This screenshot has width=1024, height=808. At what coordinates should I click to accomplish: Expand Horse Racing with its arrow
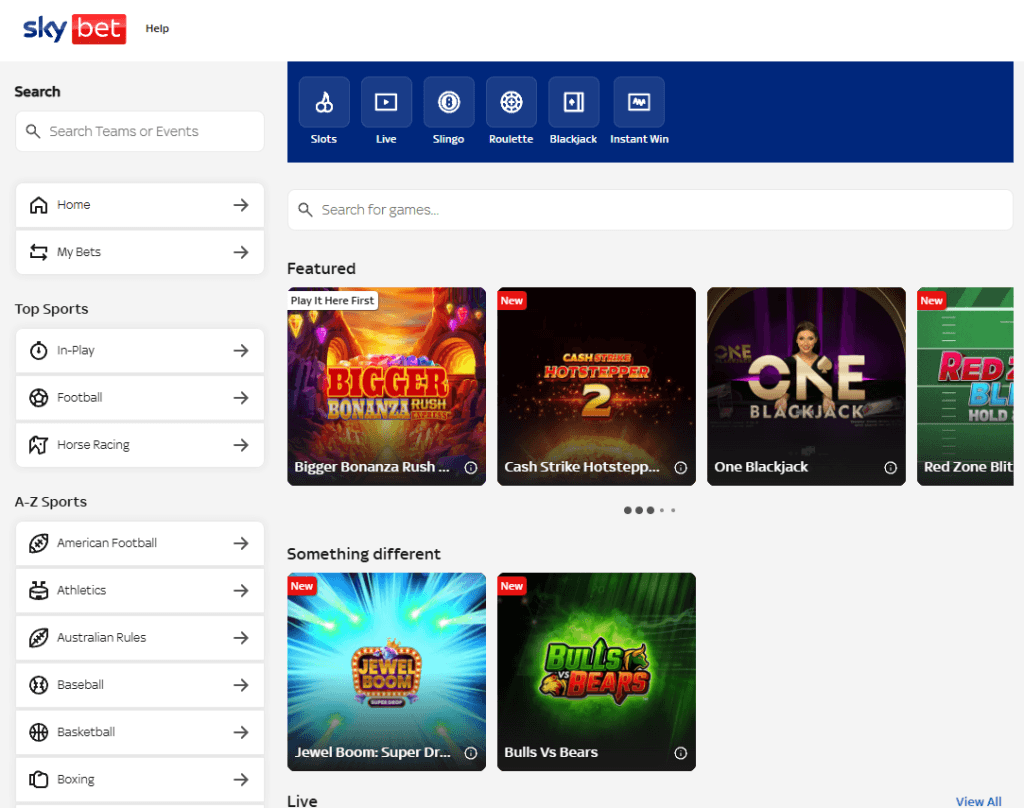pos(241,445)
